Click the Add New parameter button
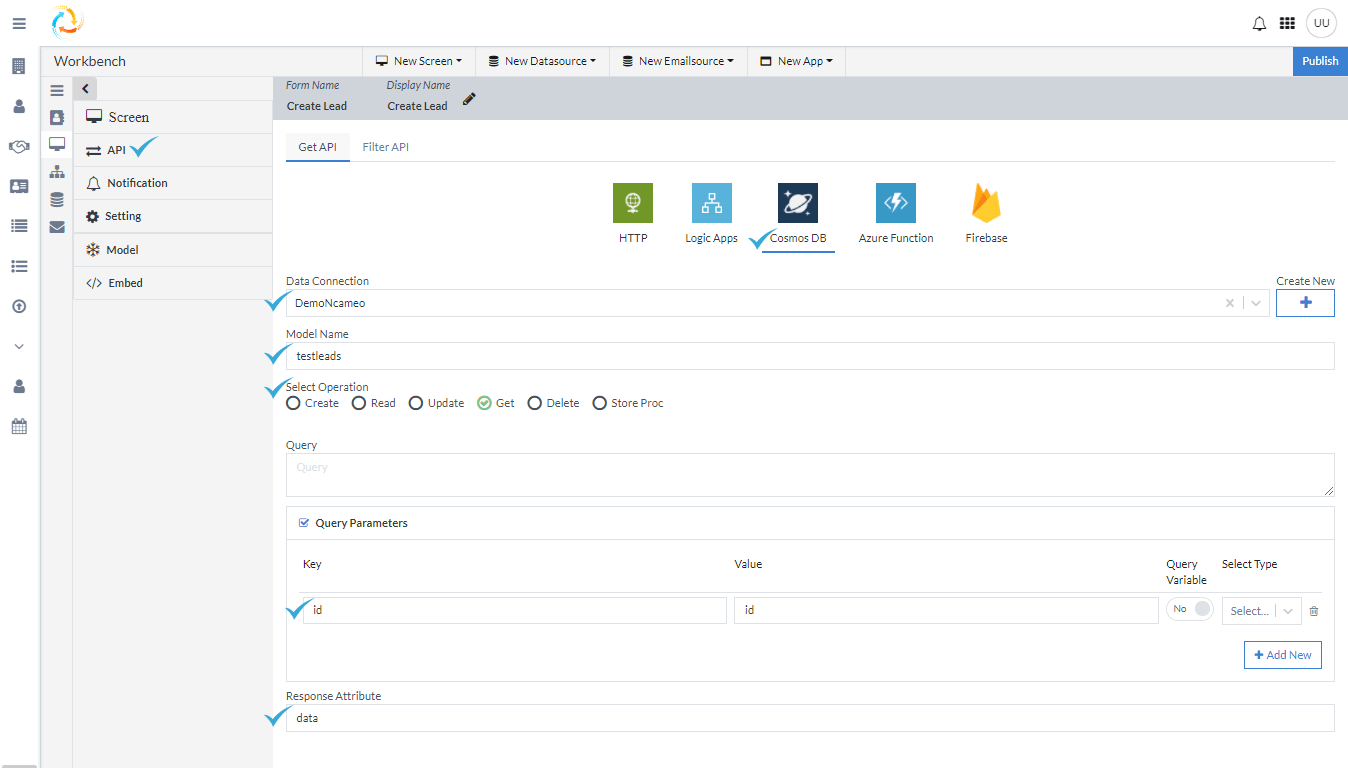The image size is (1348, 768). (1283, 655)
